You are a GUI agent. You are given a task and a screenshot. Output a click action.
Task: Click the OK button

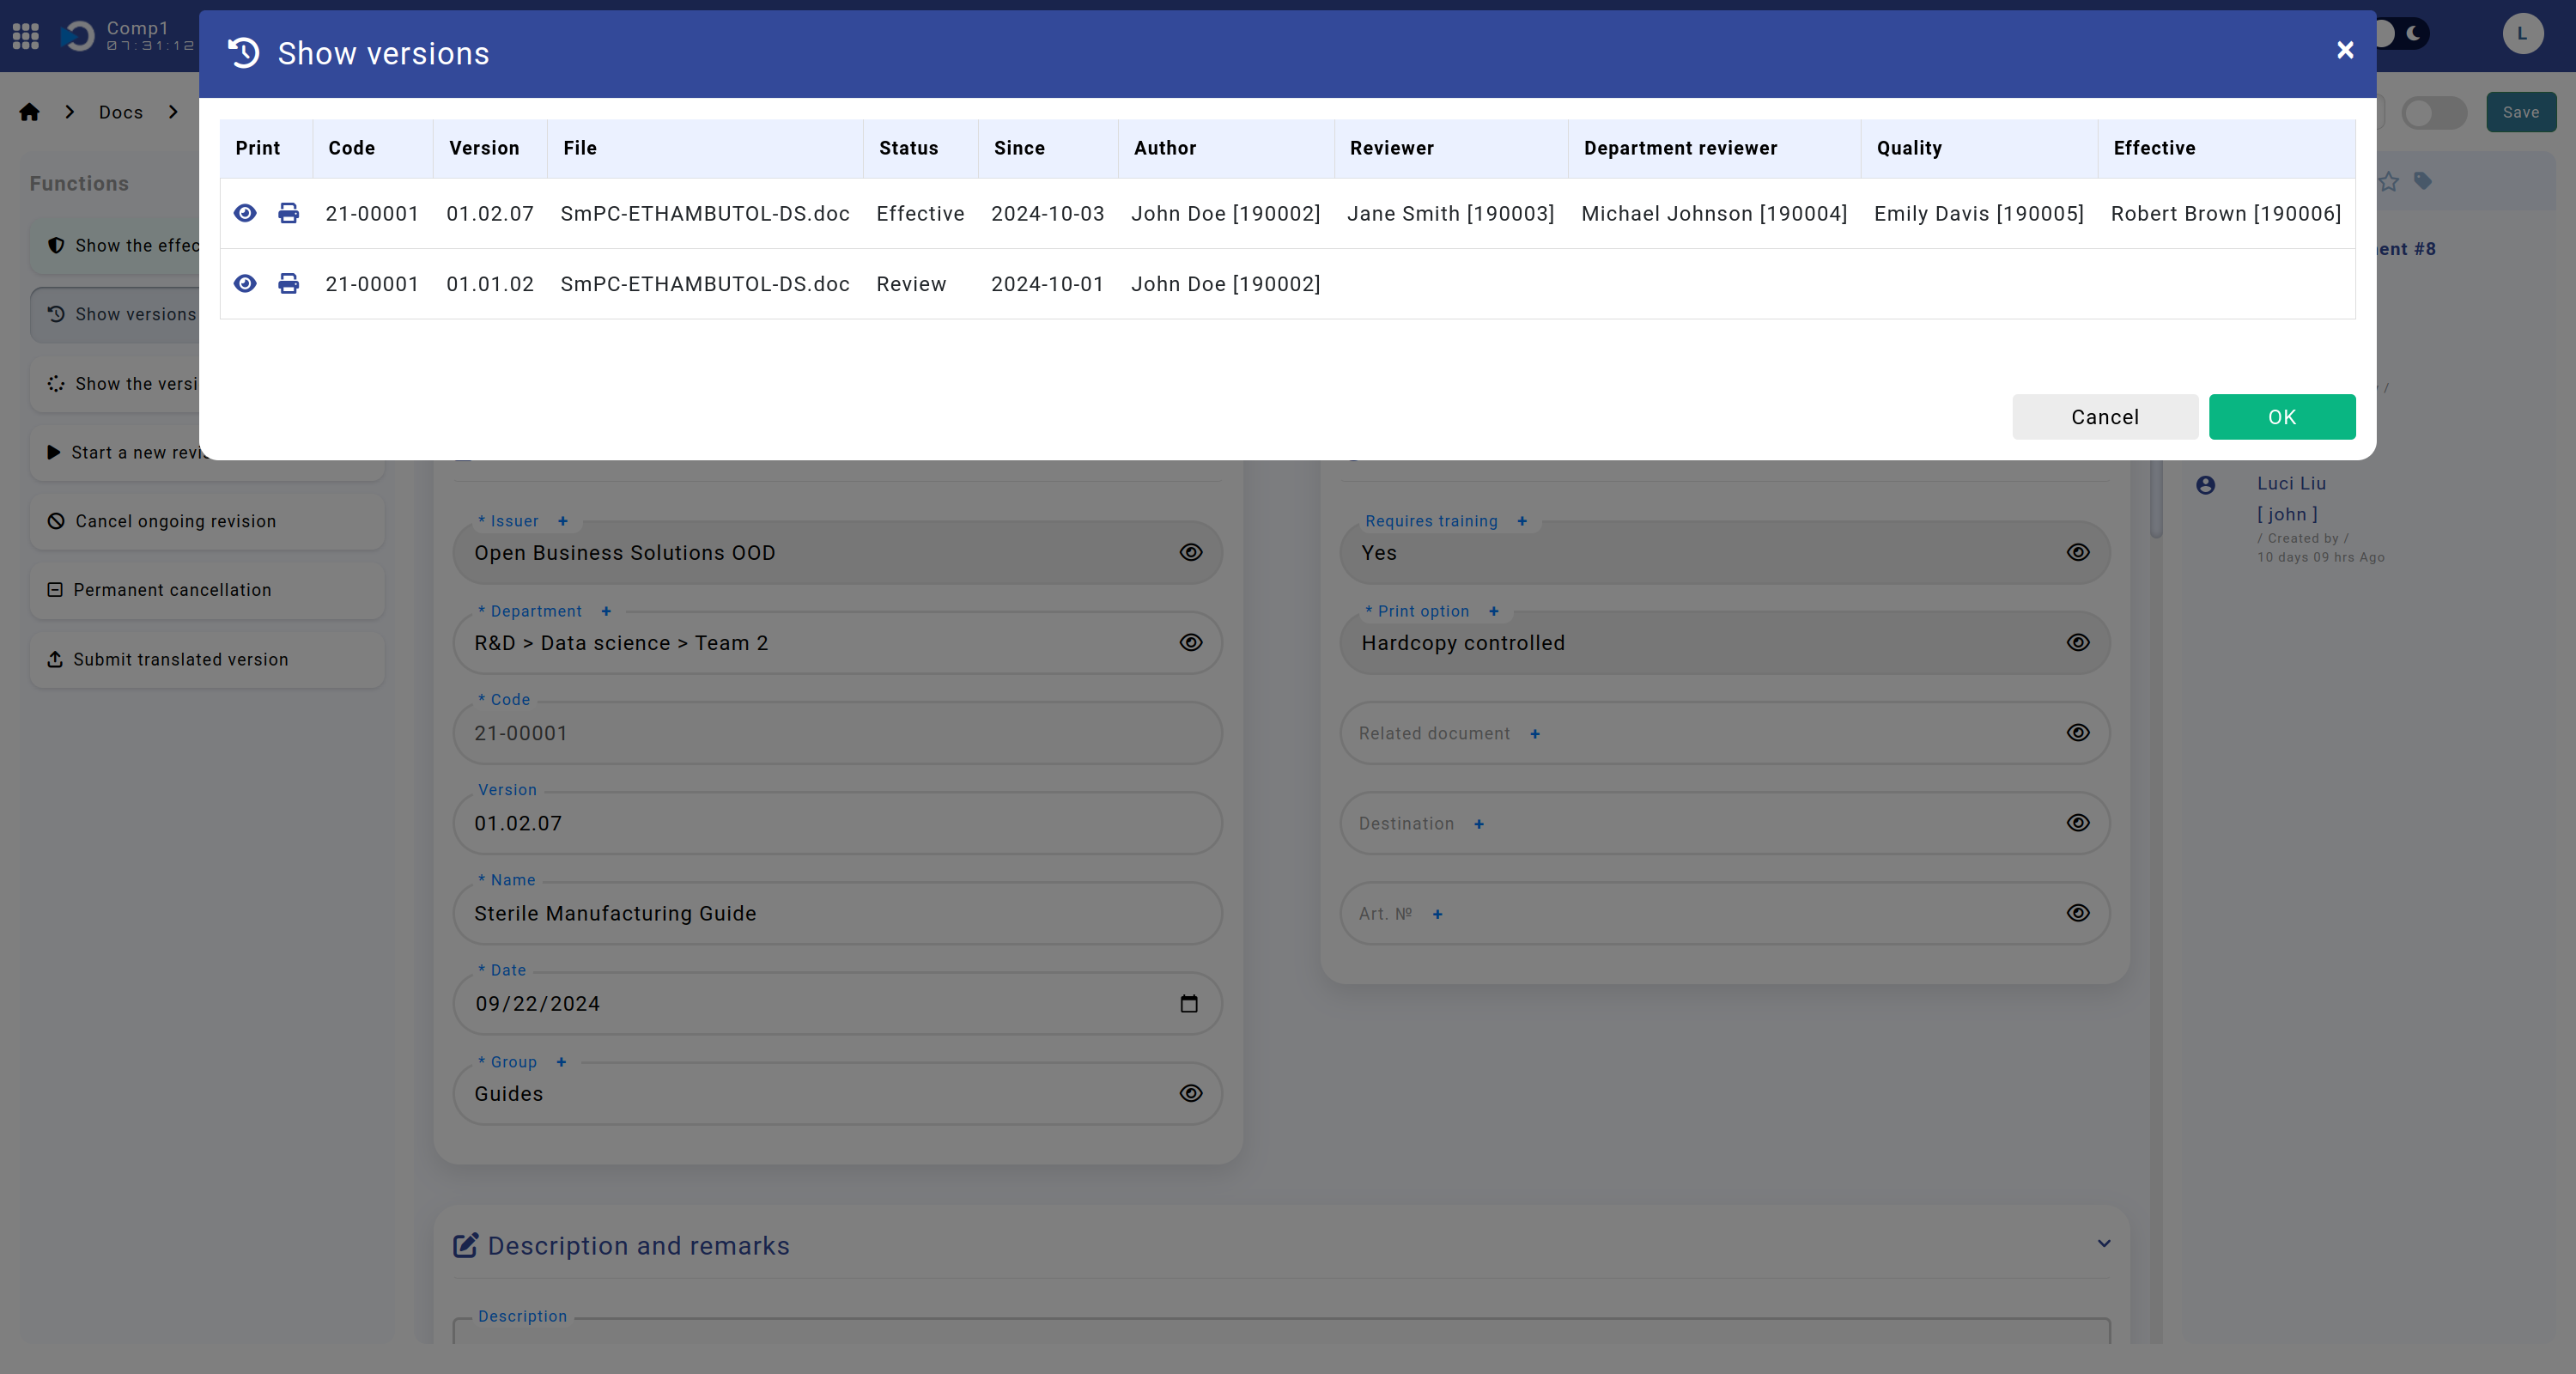[2281, 417]
